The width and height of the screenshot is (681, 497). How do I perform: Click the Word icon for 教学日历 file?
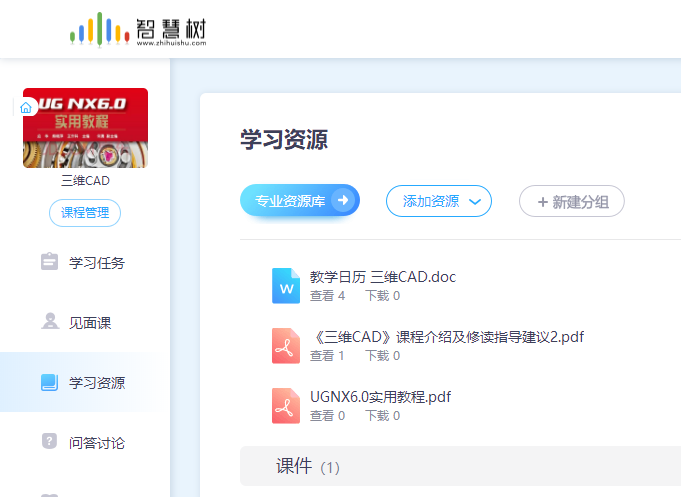coord(286,286)
